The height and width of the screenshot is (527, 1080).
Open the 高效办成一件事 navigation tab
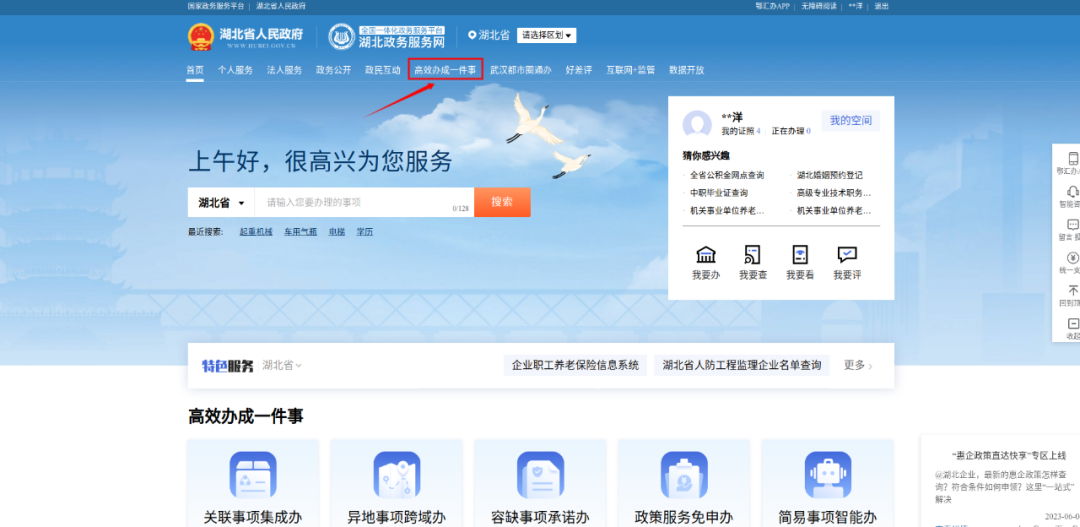click(x=445, y=70)
